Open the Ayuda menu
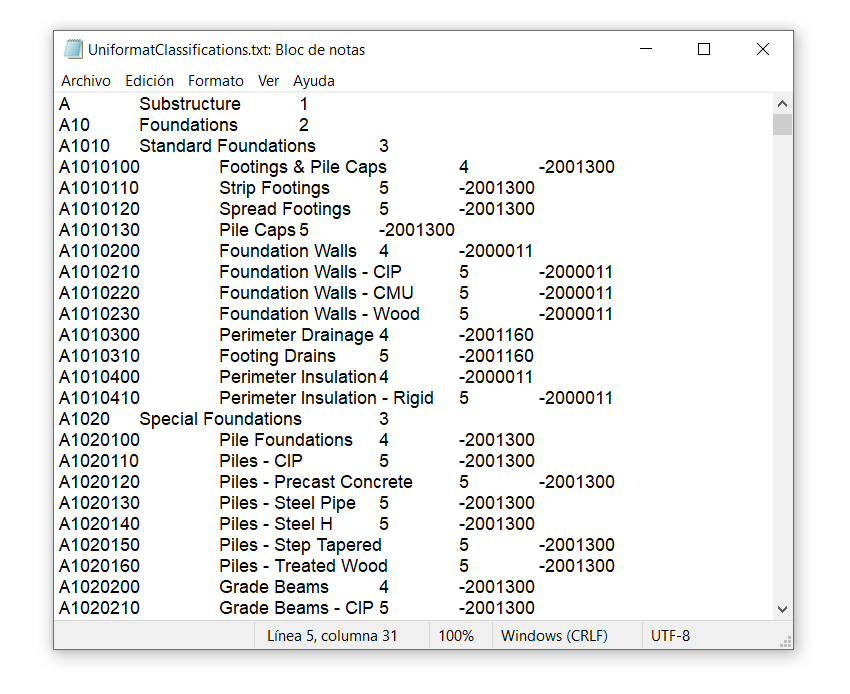Viewport: 850px width, 694px height. click(x=314, y=81)
